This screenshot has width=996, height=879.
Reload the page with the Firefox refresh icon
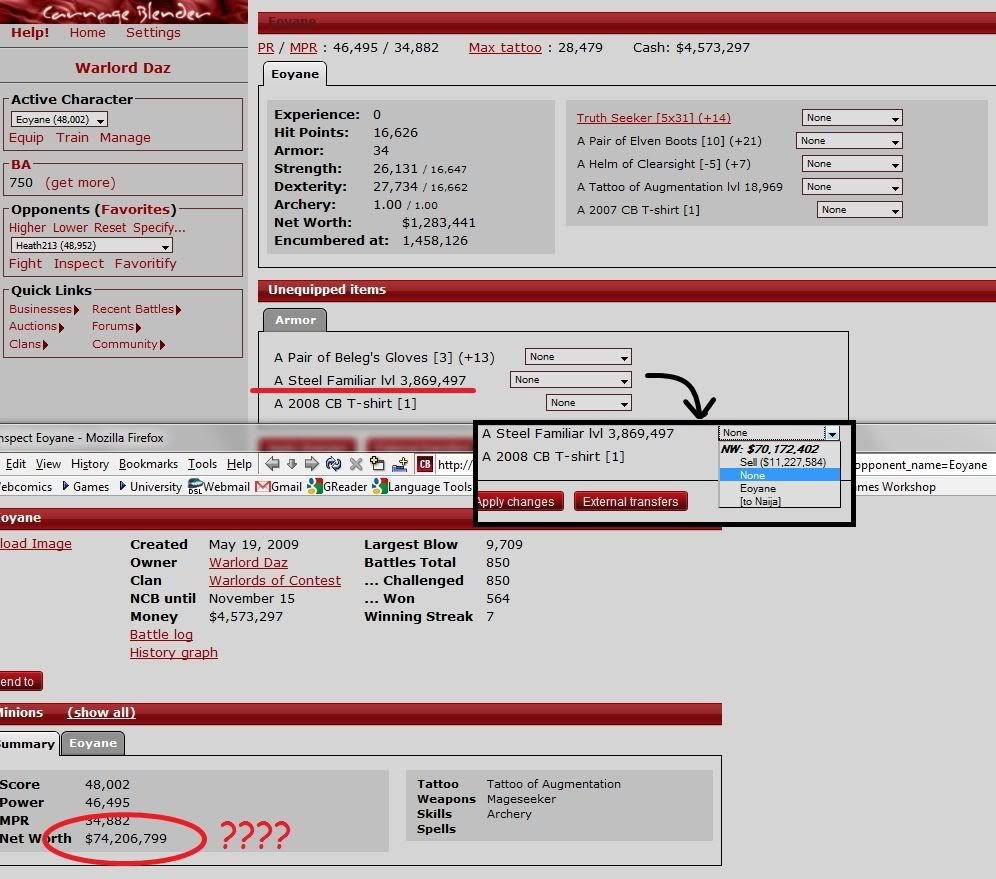point(333,464)
